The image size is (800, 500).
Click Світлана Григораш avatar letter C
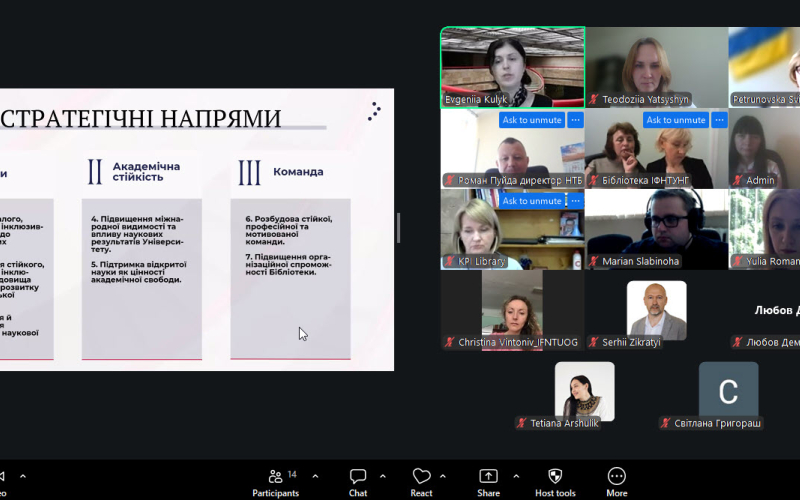[x=729, y=391]
